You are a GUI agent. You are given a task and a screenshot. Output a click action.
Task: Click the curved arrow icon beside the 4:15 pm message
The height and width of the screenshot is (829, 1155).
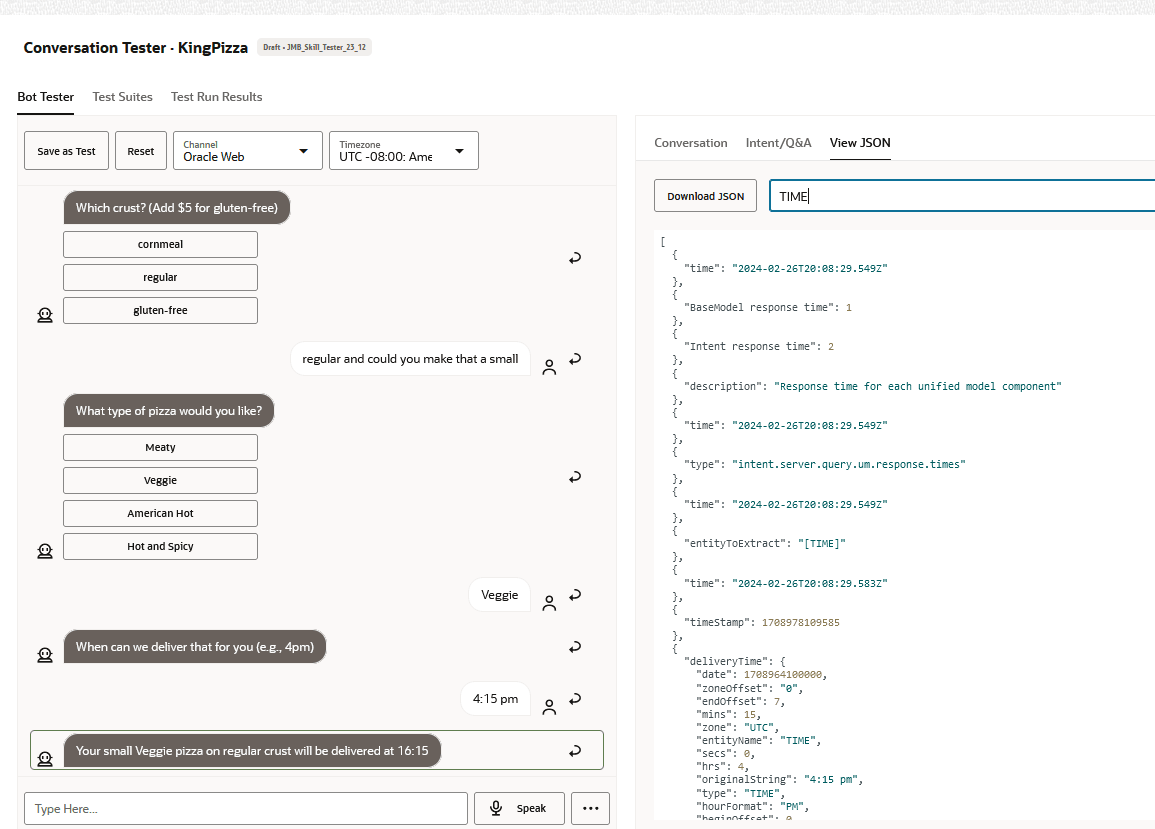click(x=575, y=699)
